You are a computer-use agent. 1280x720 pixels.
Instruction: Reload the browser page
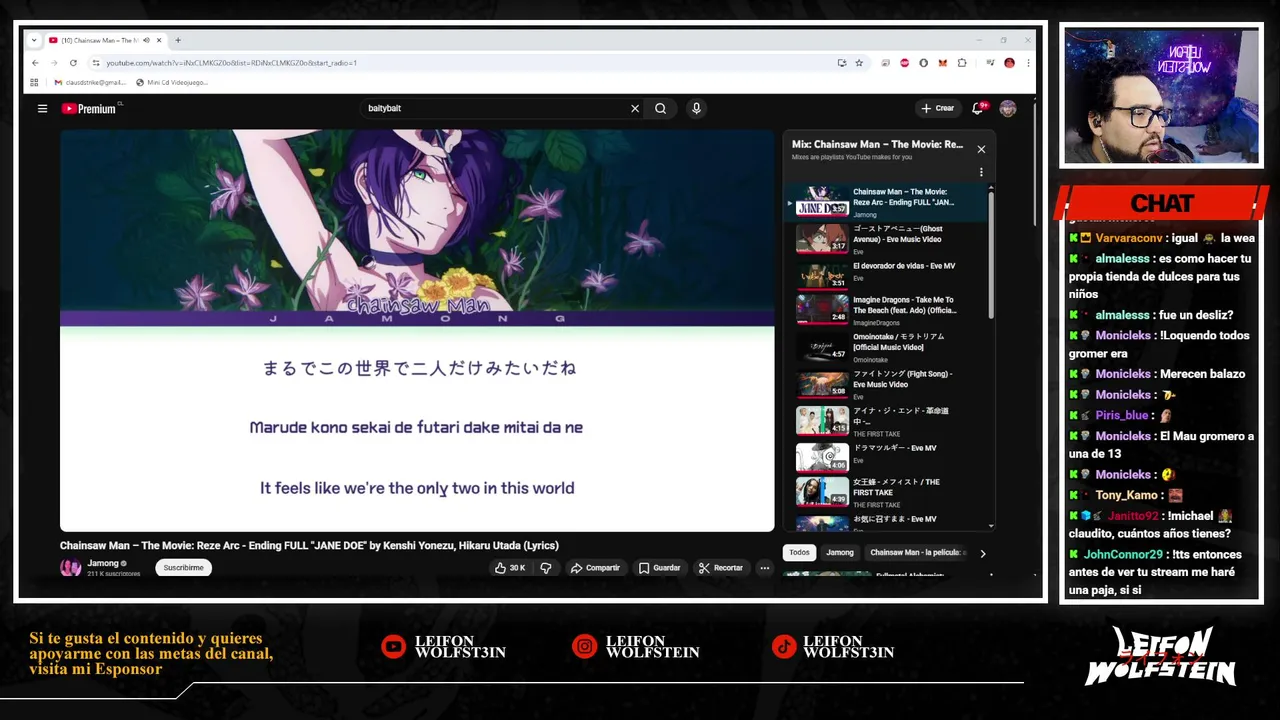(73, 63)
